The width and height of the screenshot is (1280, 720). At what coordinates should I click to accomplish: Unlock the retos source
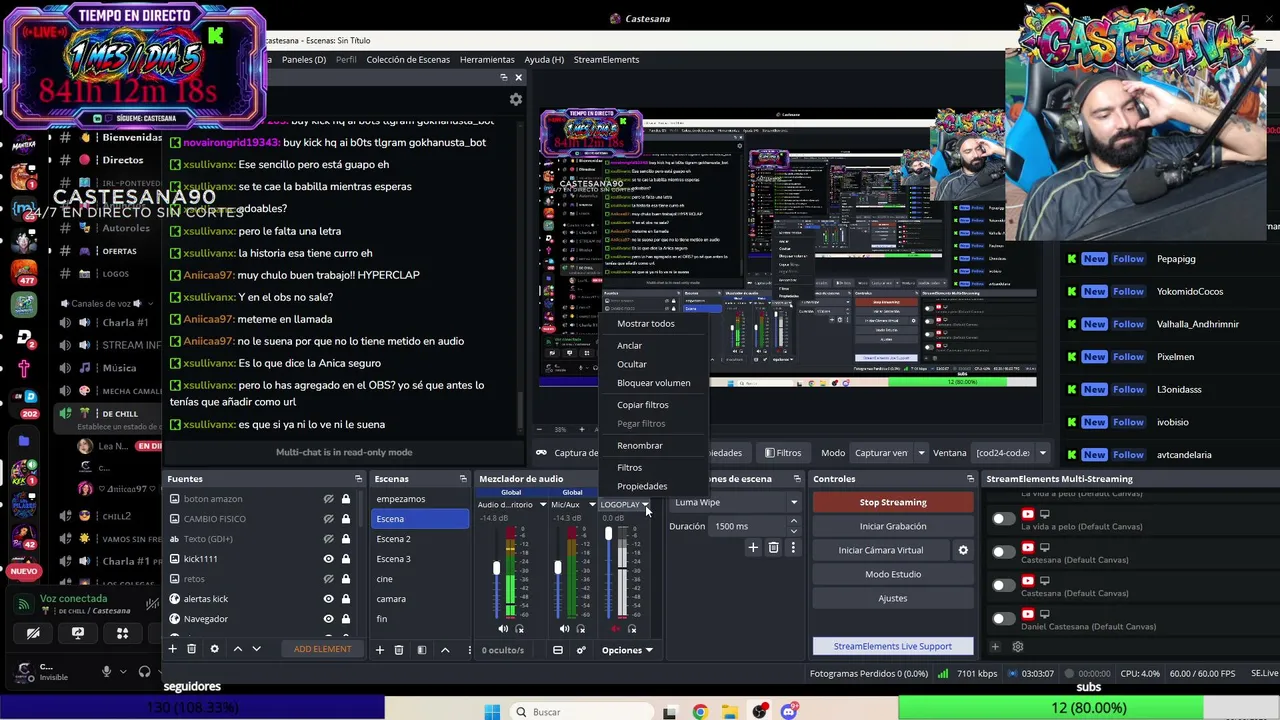click(x=346, y=579)
